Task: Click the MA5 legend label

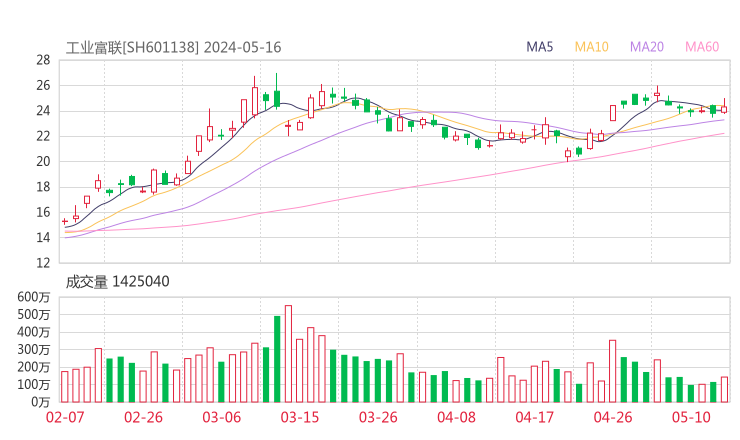Action: tap(539, 47)
